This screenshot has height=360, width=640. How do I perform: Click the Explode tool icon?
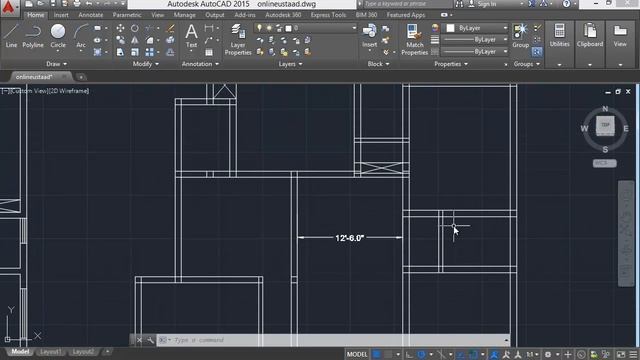click(170, 40)
